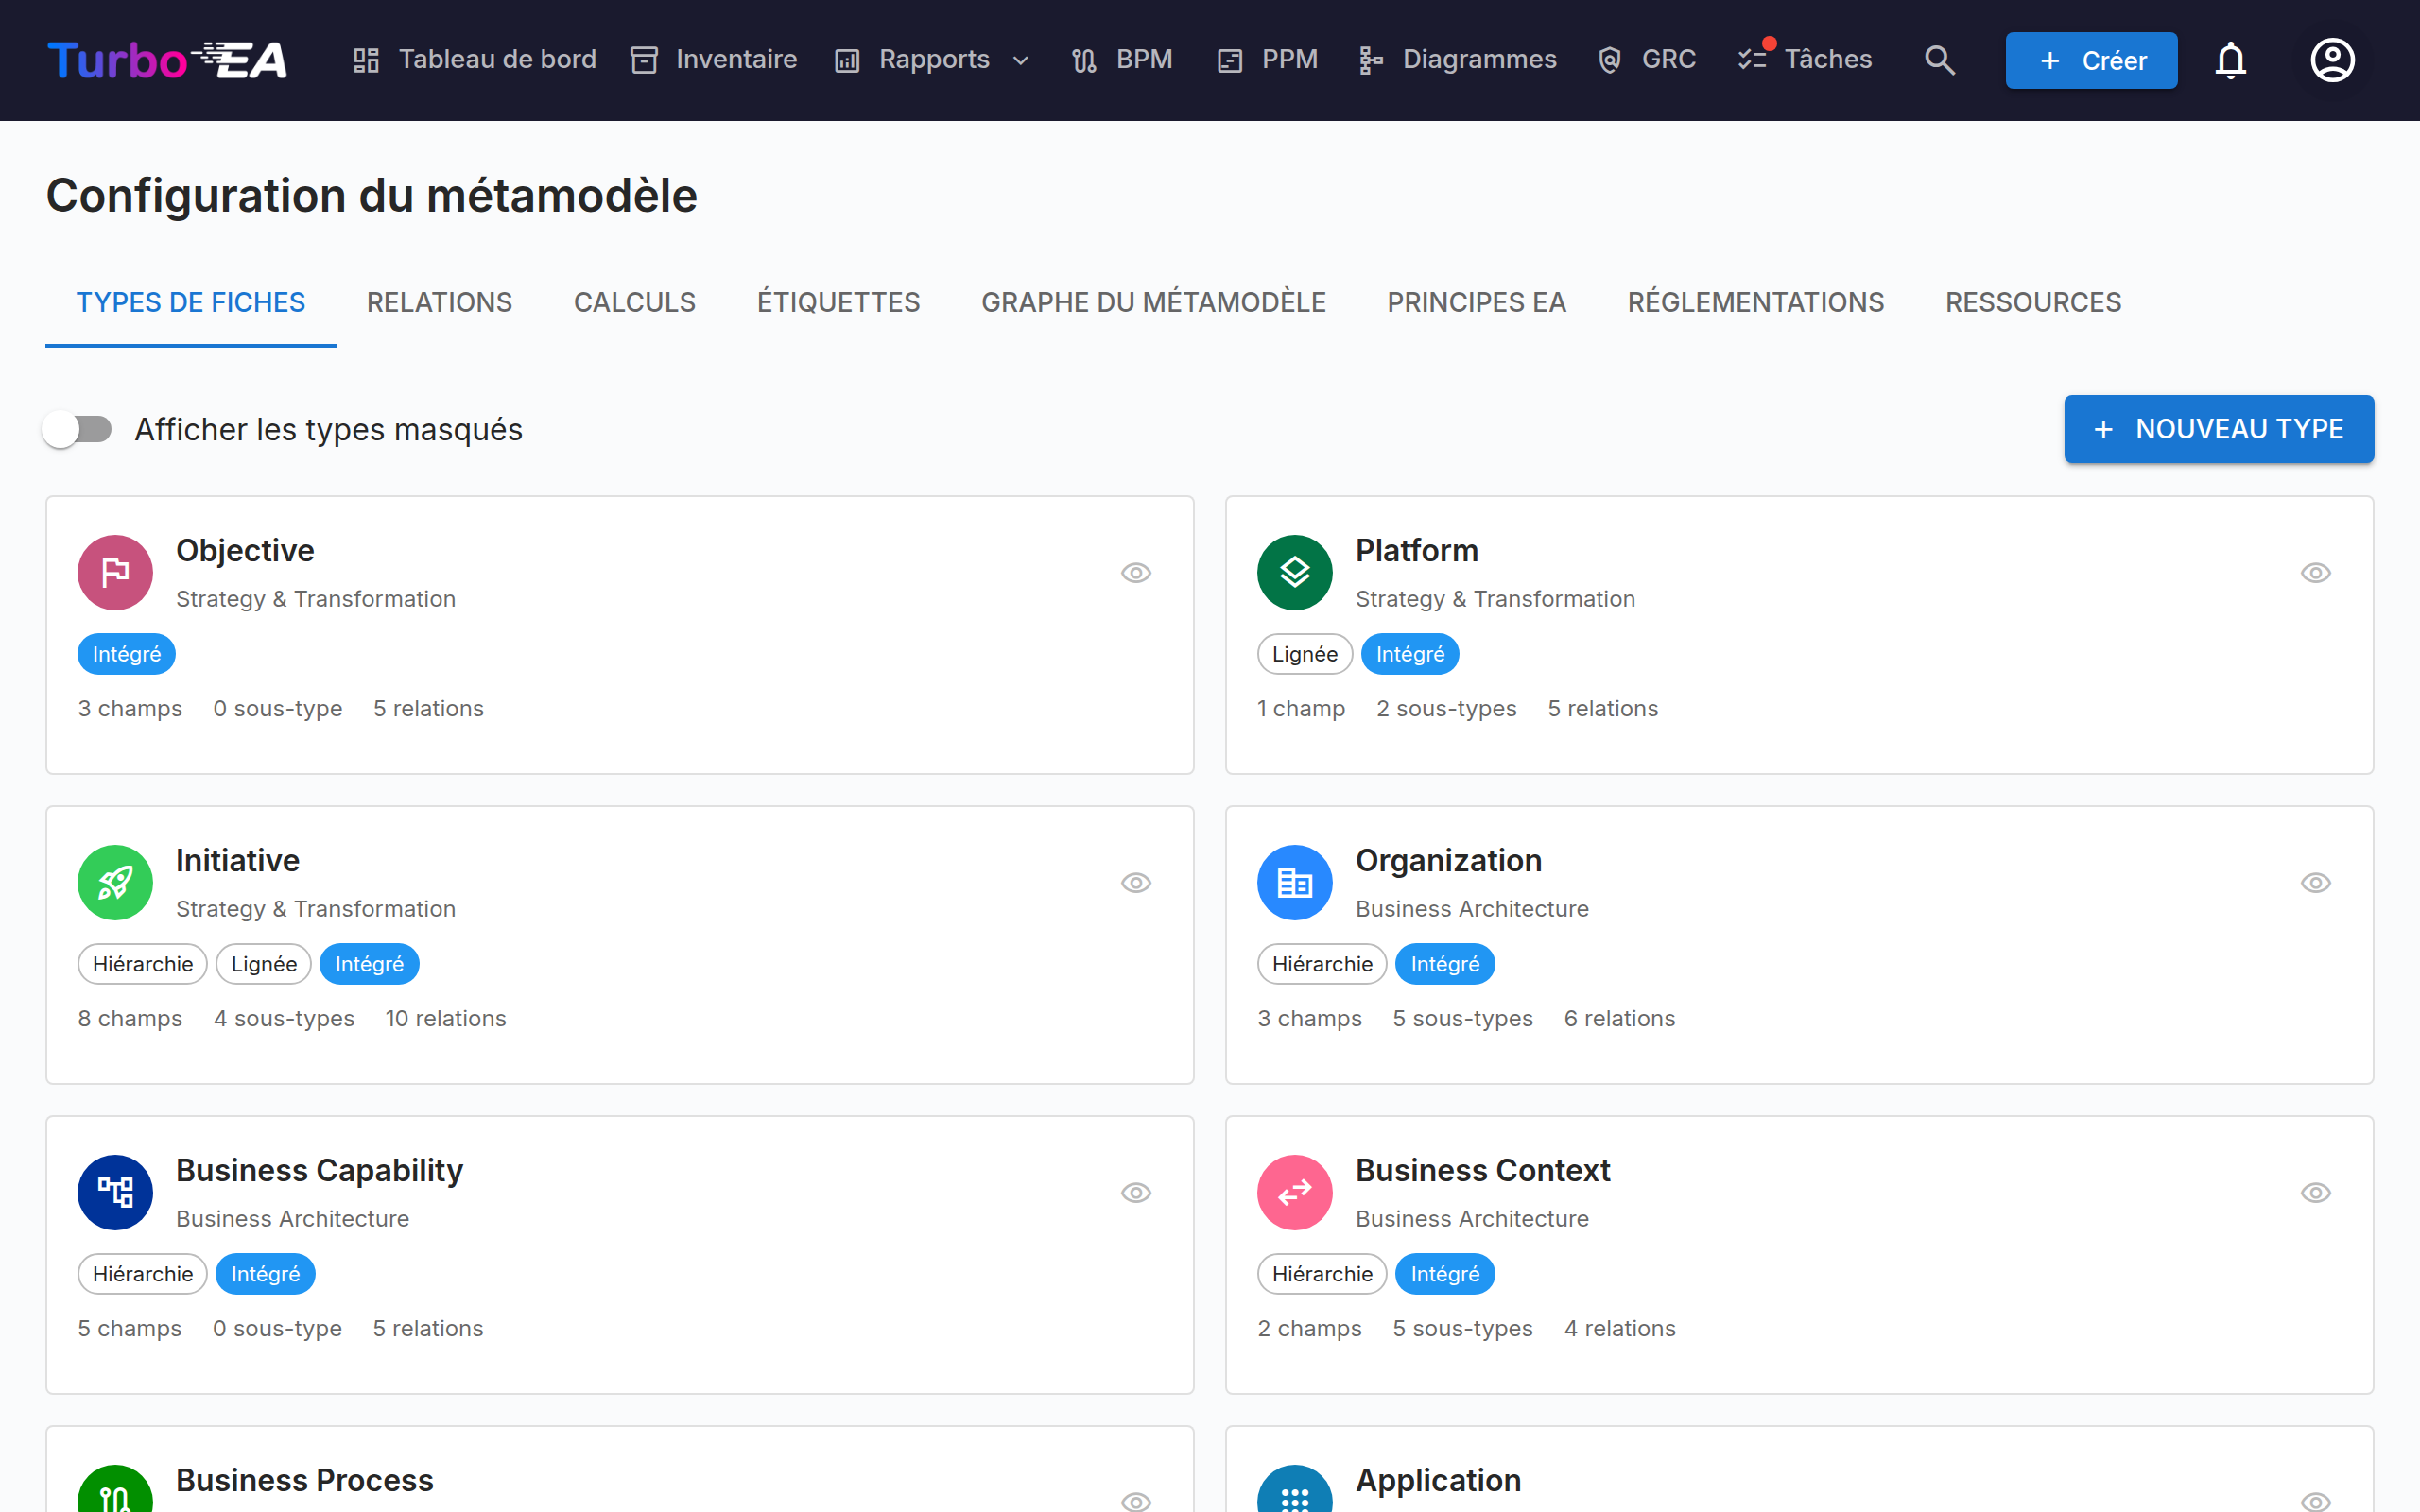The image size is (2420, 1512).
Task: Switch to the Relations tab
Action: tap(439, 302)
